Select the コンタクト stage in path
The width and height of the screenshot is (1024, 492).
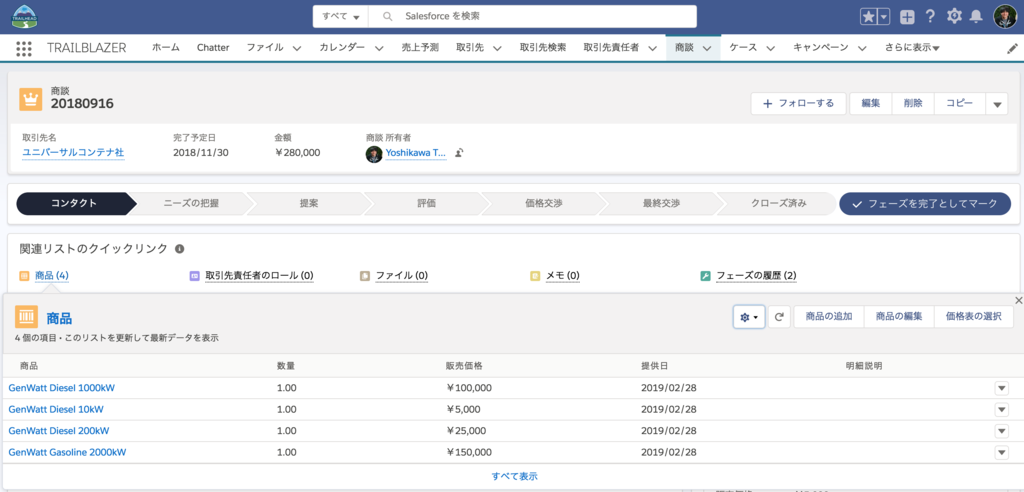click(74, 203)
